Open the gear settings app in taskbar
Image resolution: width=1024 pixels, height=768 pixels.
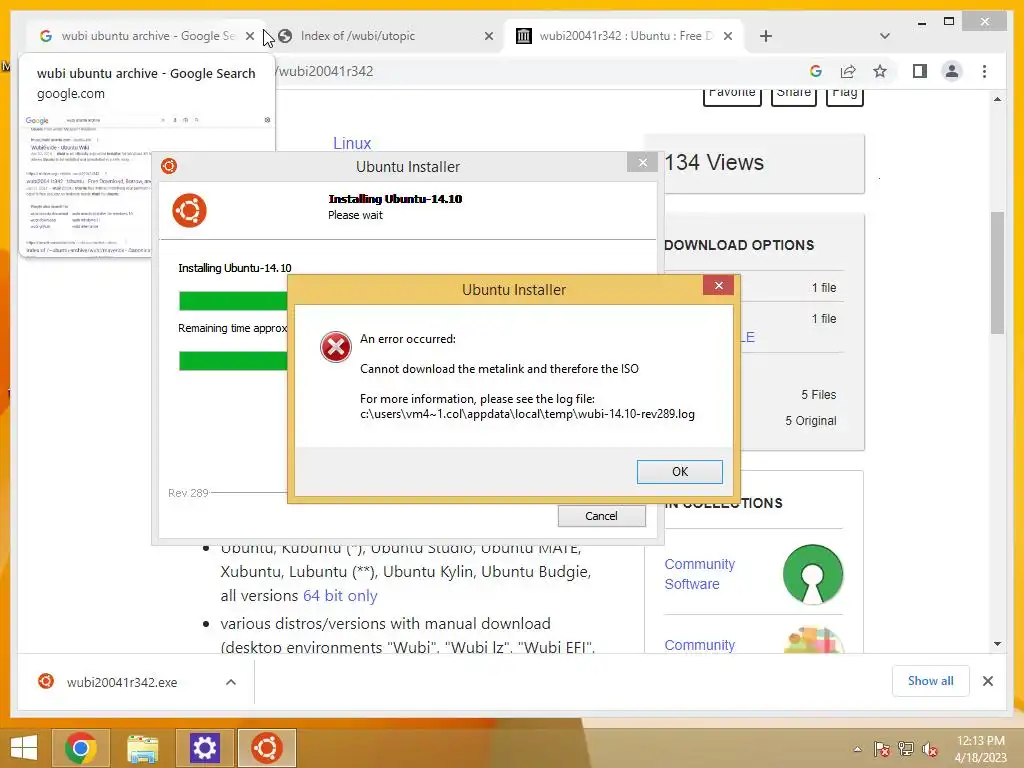click(204, 748)
